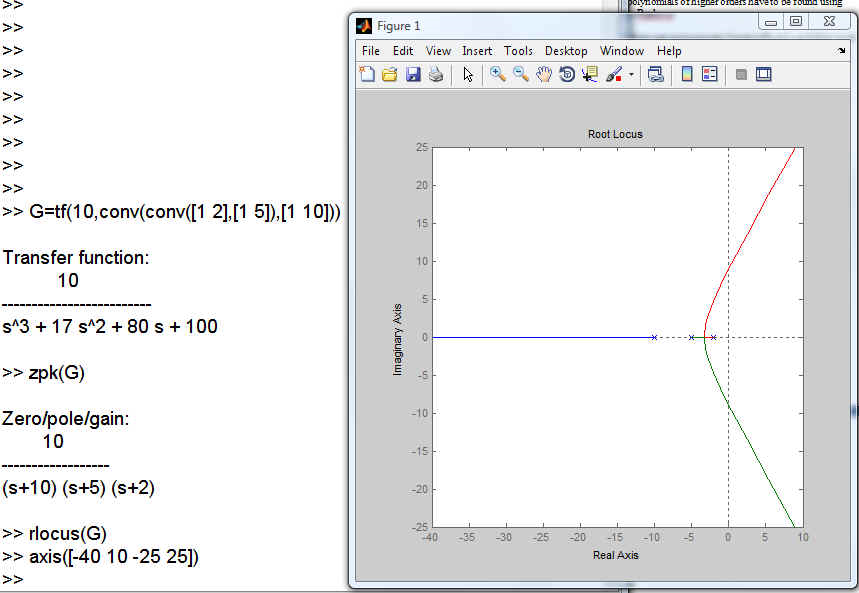Activate the Zoom Out magnifier tool

click(x=520, y=74)
